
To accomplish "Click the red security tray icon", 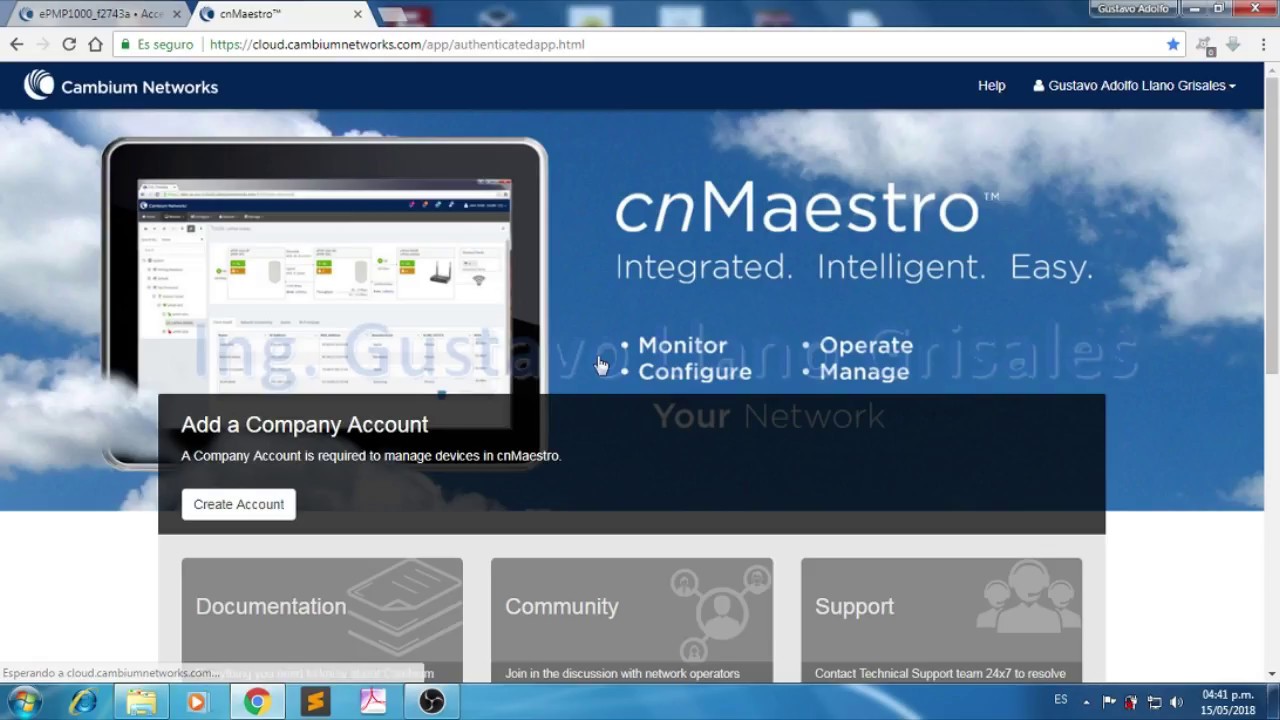I will pos(1131,702).
